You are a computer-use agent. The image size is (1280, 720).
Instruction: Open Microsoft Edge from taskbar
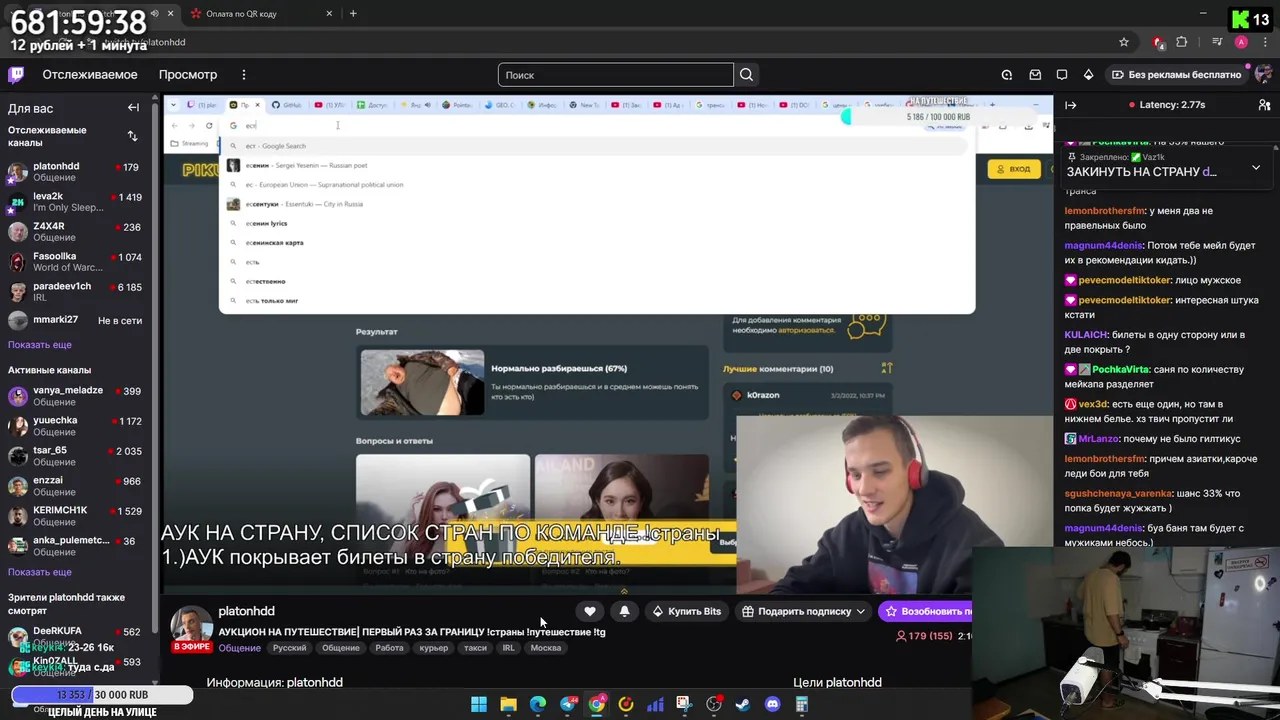click(x=538, y=704)
